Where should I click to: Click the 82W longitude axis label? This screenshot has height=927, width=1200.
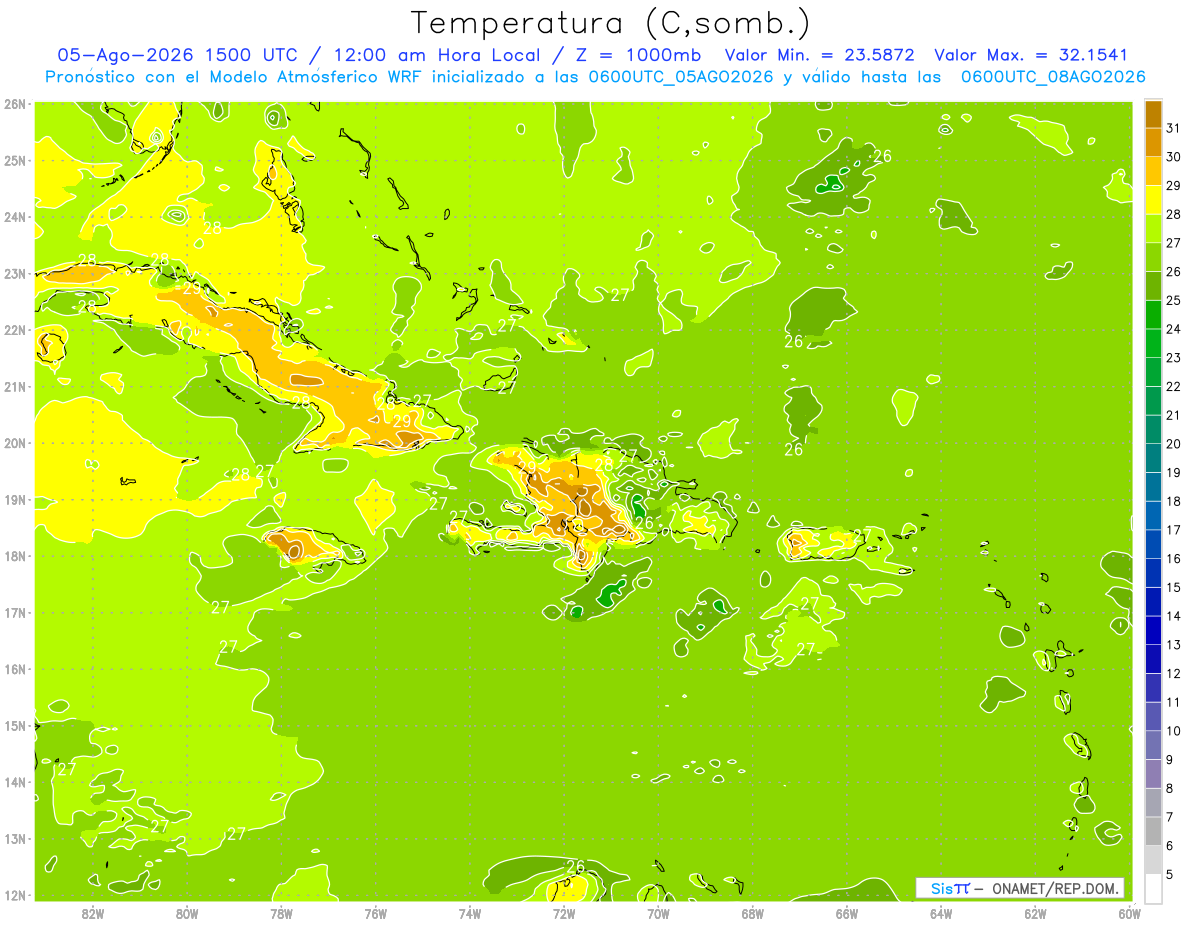[x=93, y=913]
